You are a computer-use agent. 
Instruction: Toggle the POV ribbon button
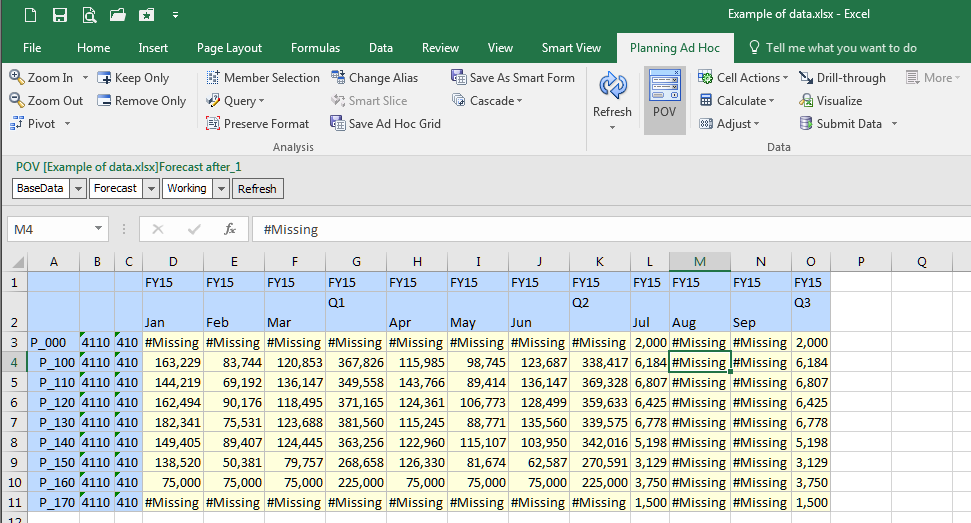pos(664,100)
